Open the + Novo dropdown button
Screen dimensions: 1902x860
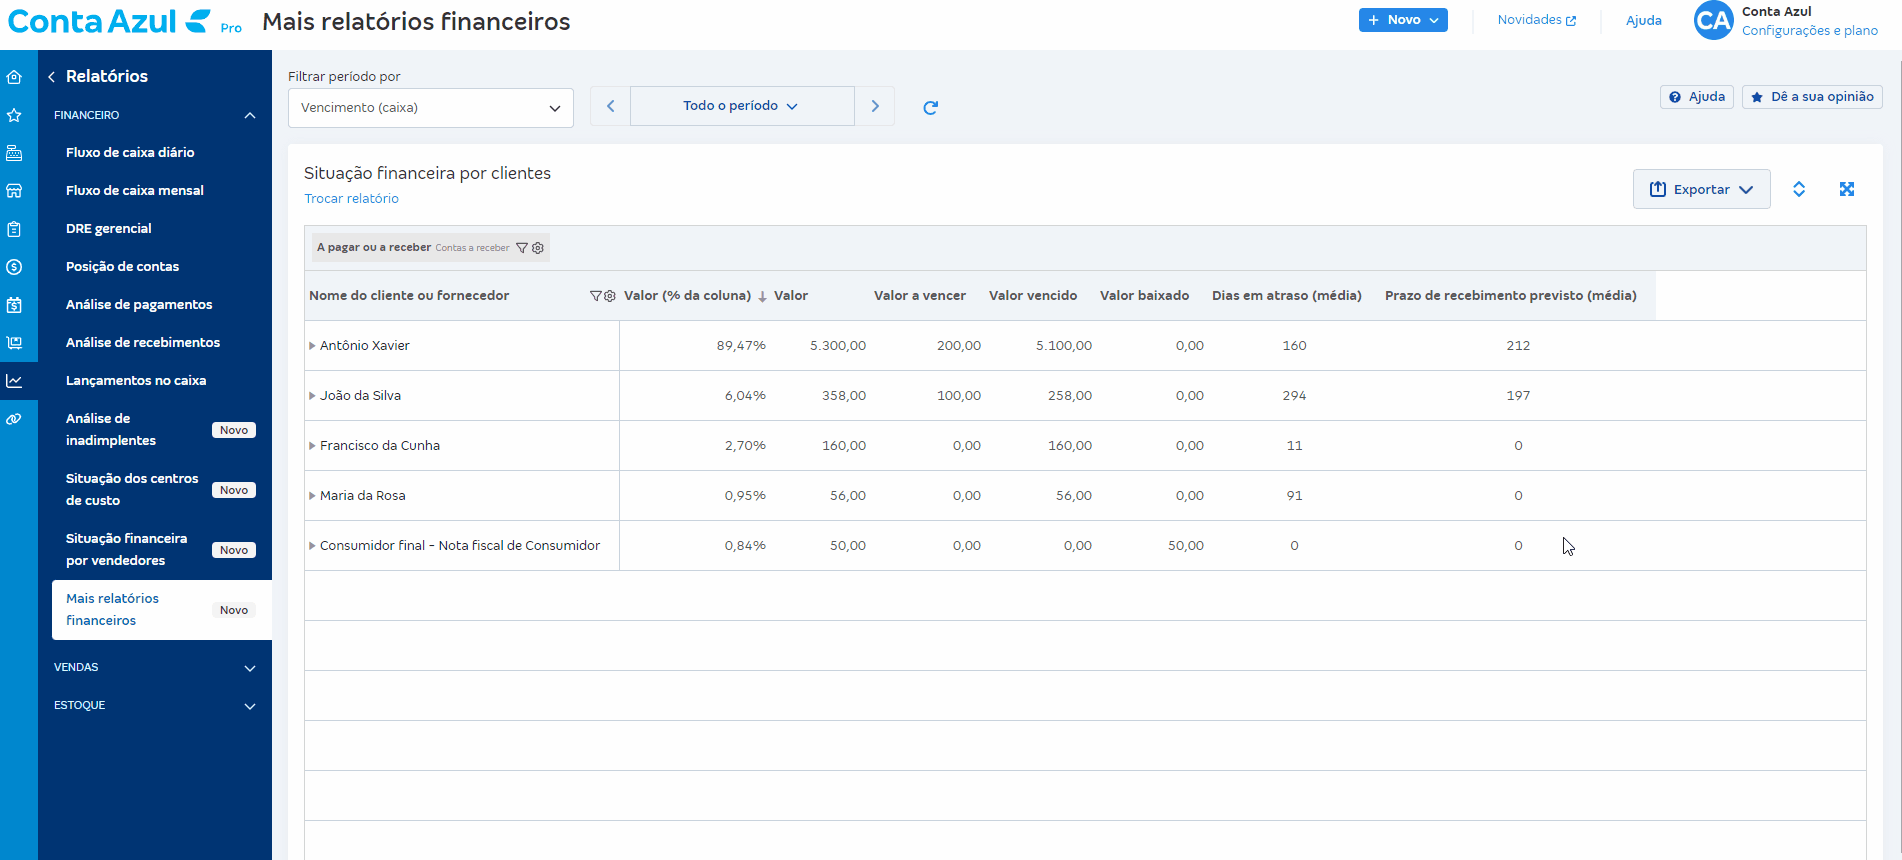pos(1403,20)
